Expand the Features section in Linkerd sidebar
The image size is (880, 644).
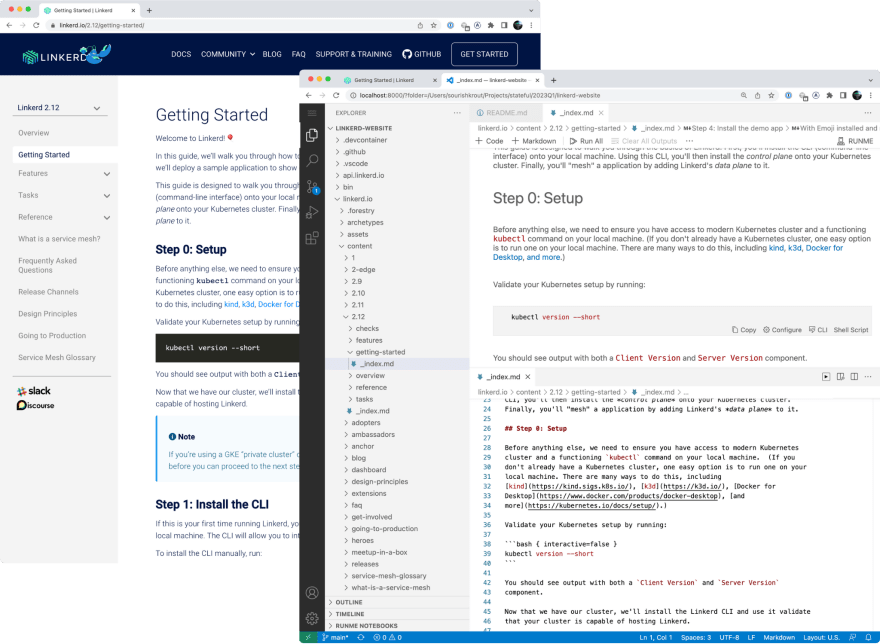coord(107,174)
